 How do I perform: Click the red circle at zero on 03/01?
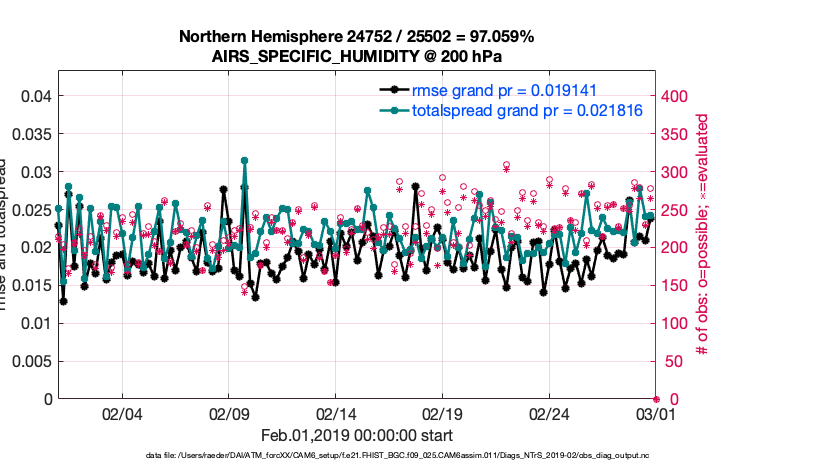(656, 398)
